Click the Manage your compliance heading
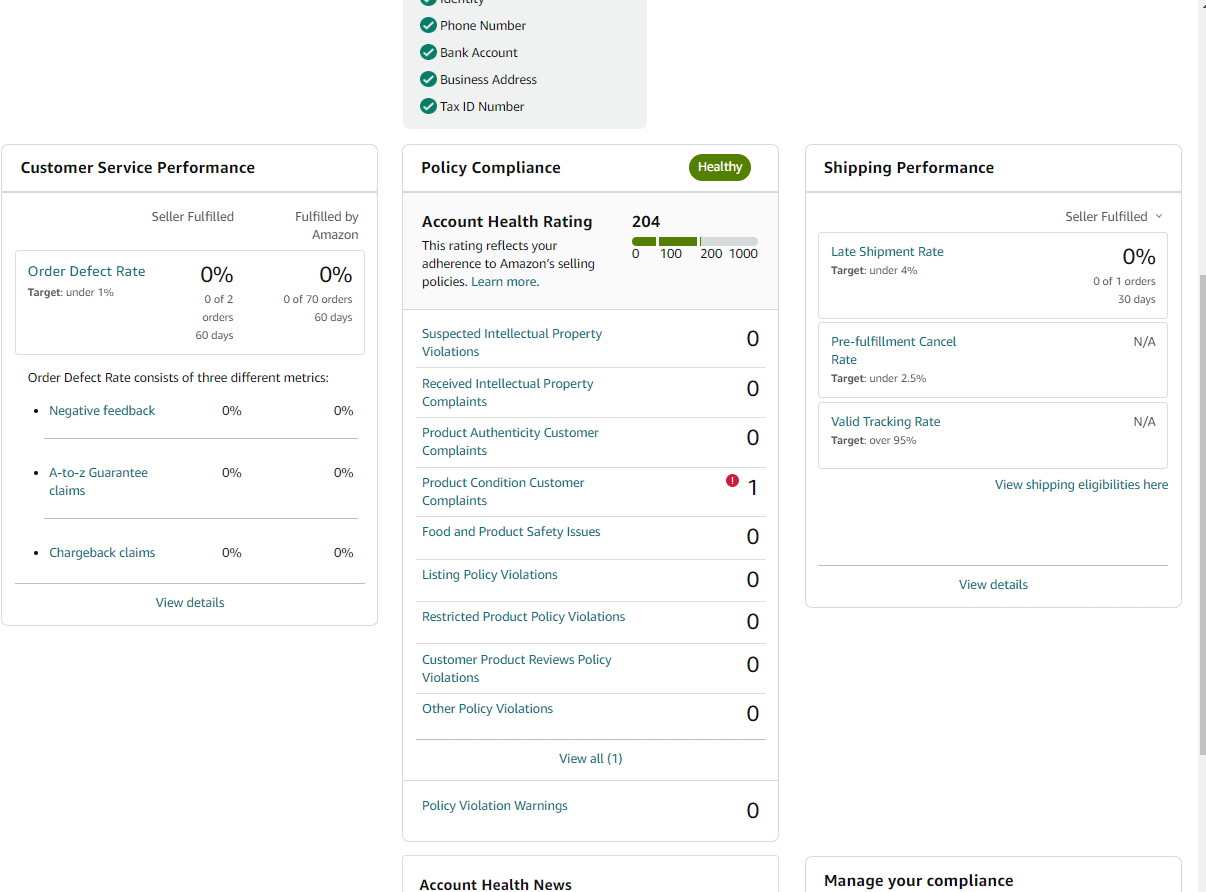The height and width of the screenshot is (892, 1206). point(919,880)
